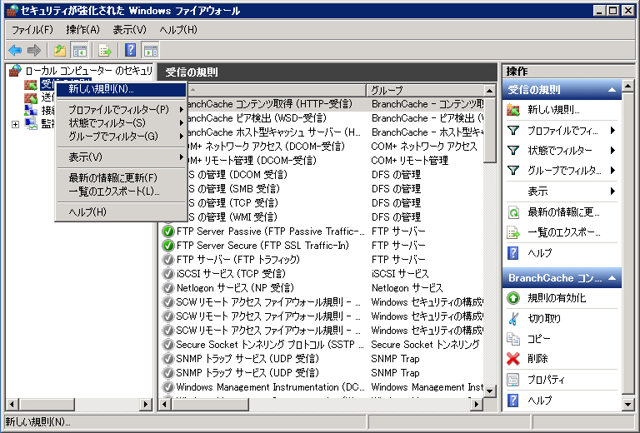
Task: Click the up-one-level folder toolbar icon
Action: click(60, 51)
